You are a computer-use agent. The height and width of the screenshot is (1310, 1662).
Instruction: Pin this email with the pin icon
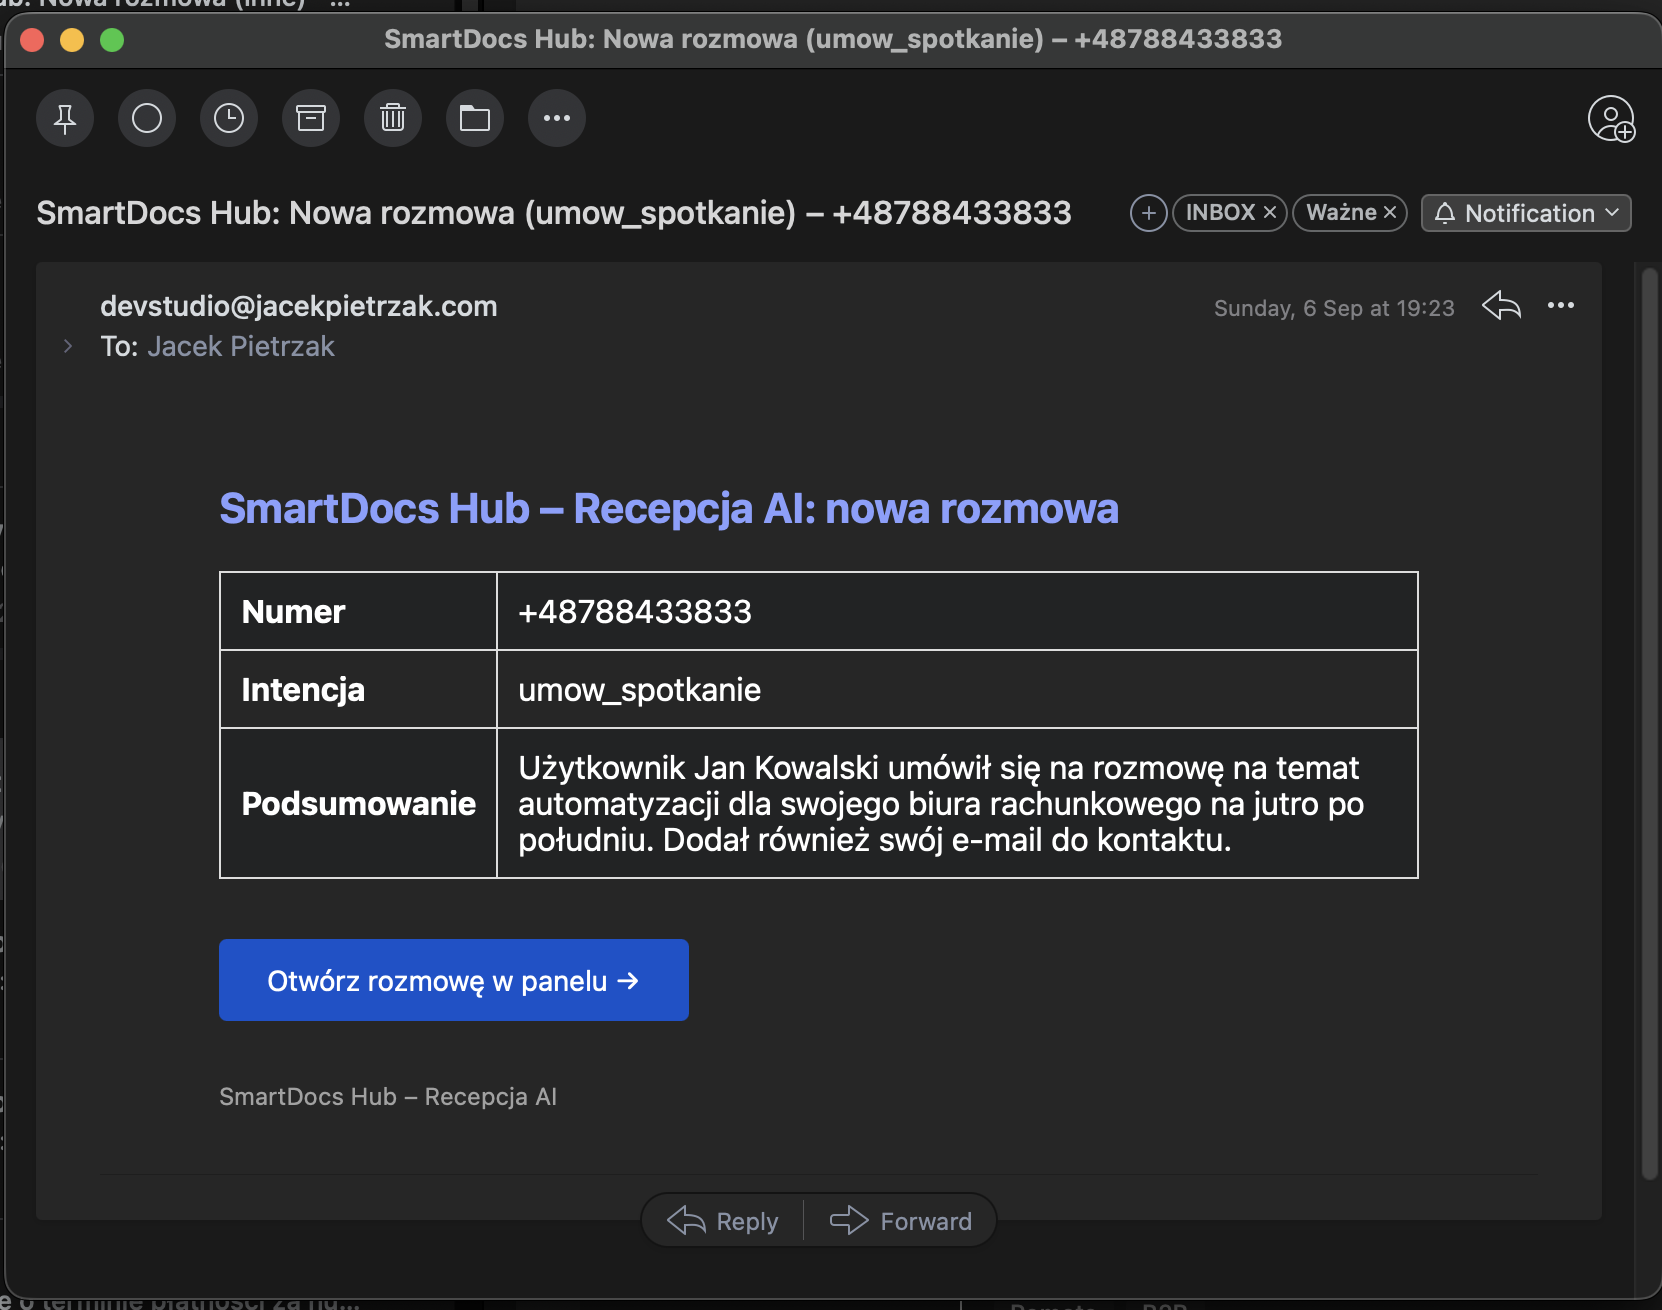[x=65, y=118]
